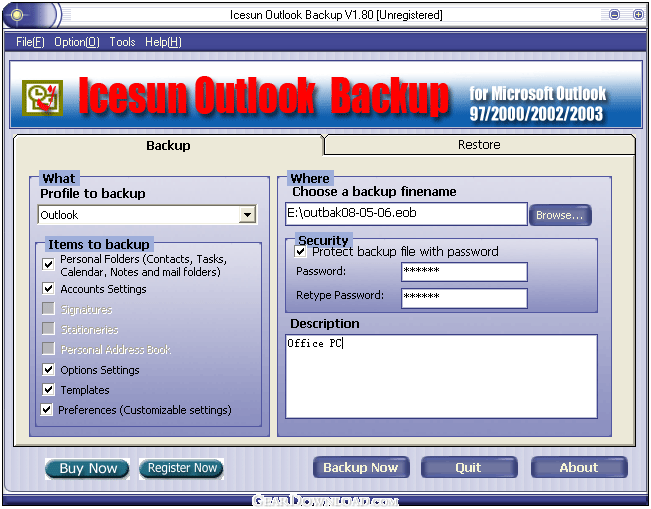This screenshot has width=651, height=509.
Task: Disable Protect backup file with password
Action: [300, 251]
